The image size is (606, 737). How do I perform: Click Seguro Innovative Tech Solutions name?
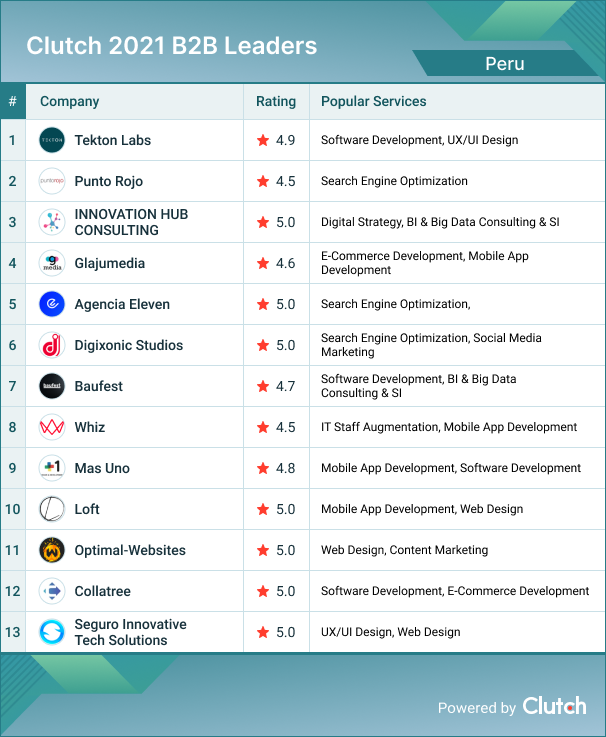[x=130, y=632]
